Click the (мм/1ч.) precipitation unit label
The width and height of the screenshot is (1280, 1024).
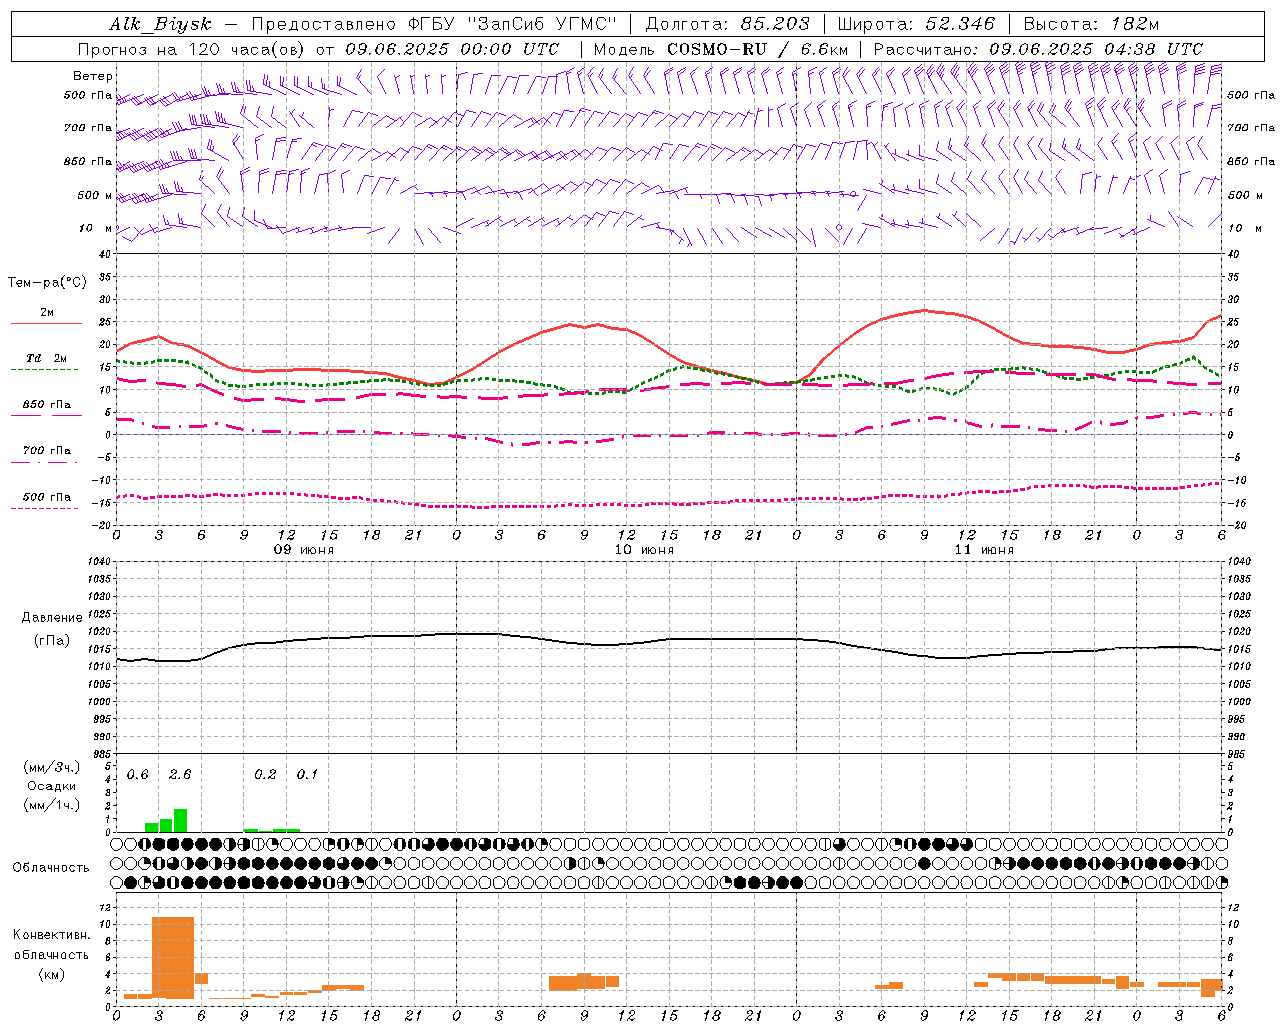click(52, 805)
